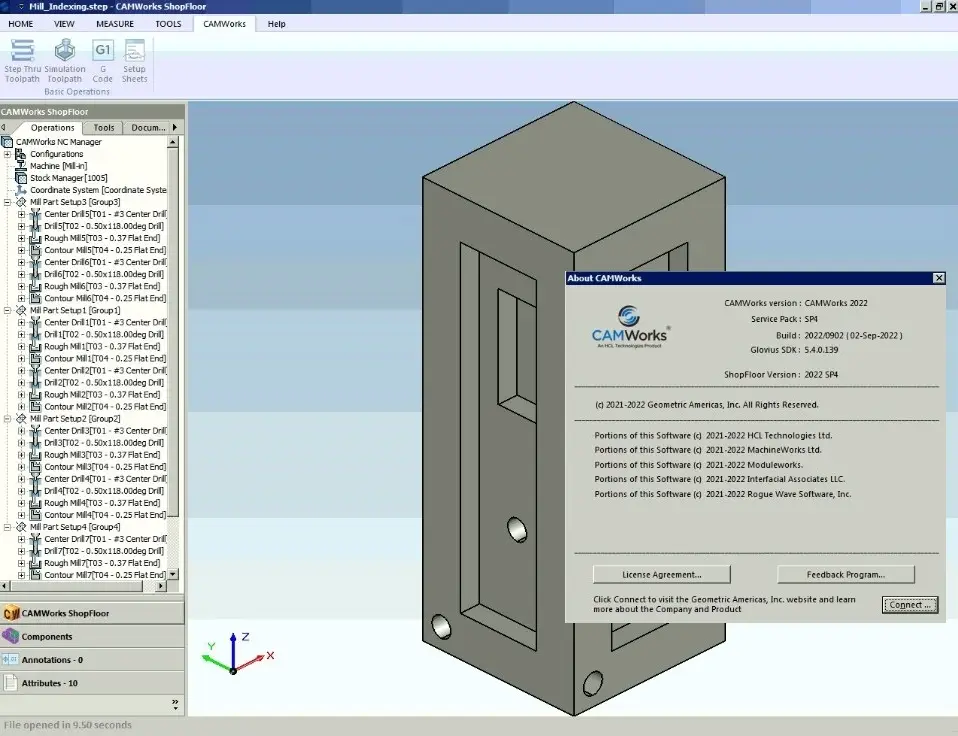Click the Connect button
958x736 pixels.
(x=910, y=605)
